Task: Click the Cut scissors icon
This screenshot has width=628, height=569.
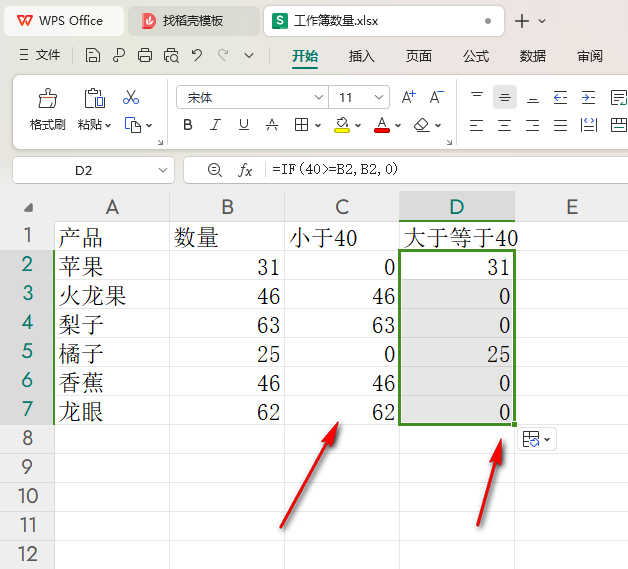Action: point(131,98)
